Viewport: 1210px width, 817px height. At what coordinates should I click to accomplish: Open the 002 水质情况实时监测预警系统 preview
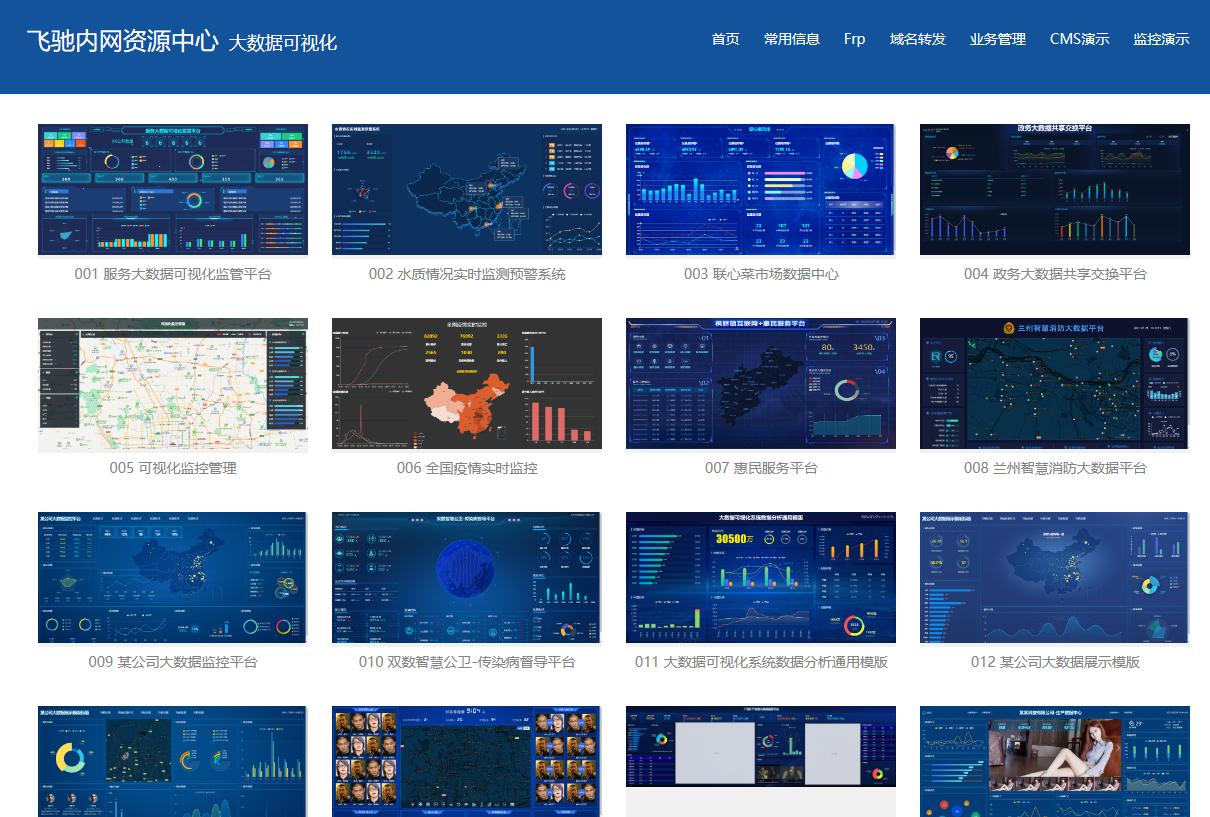point(466,189)
